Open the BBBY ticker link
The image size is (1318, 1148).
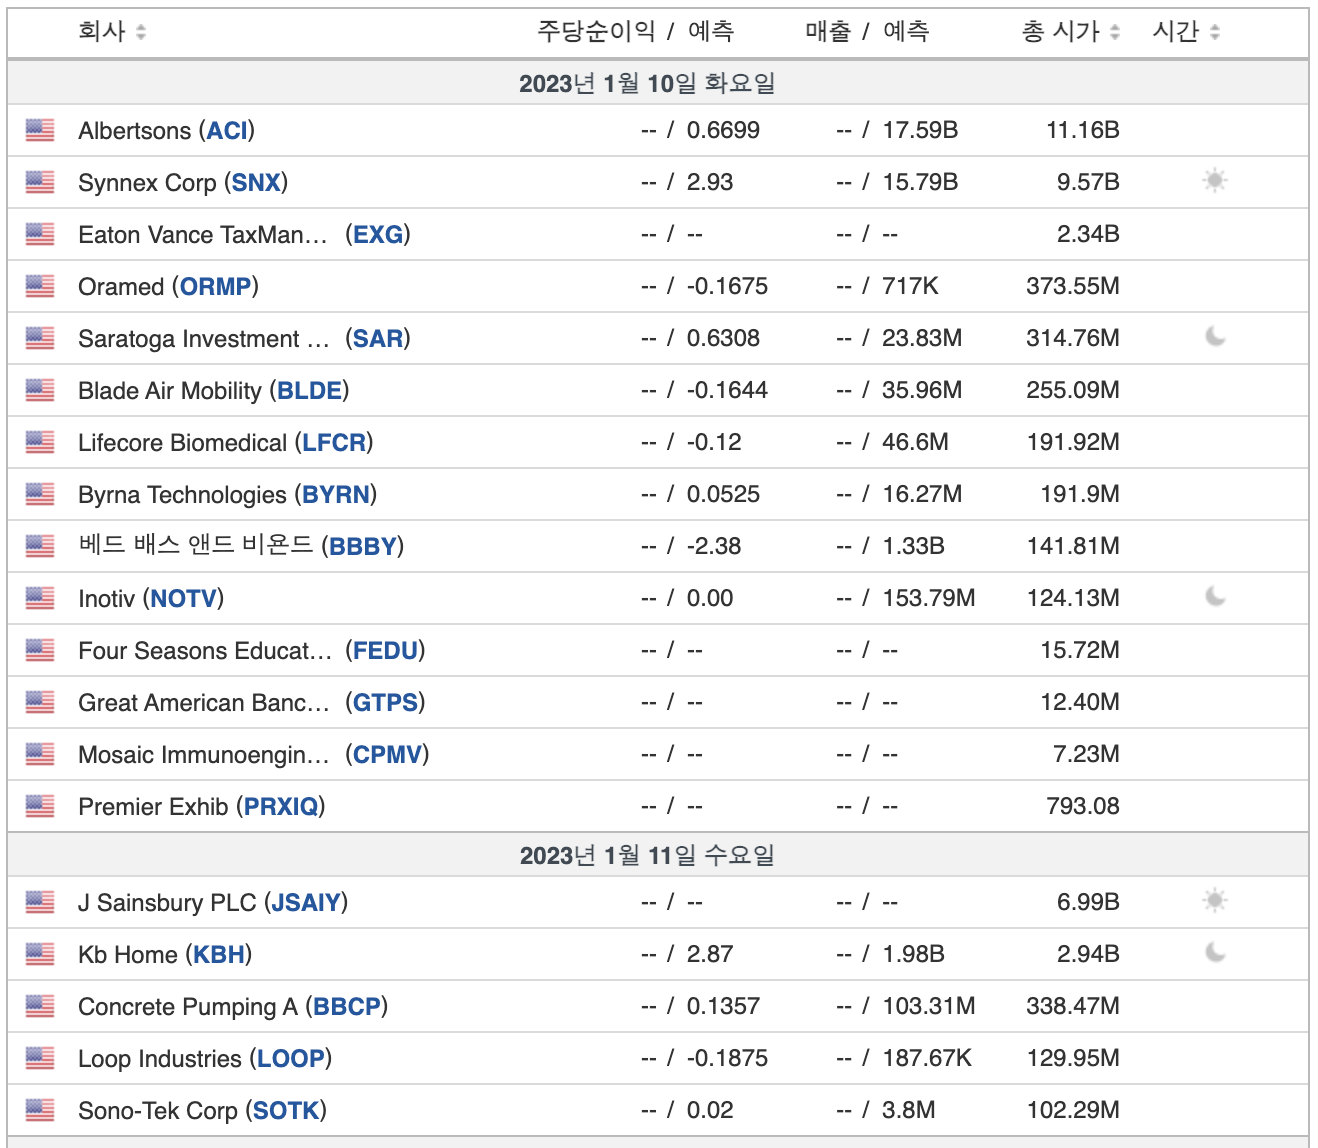[x=363, y=547]
